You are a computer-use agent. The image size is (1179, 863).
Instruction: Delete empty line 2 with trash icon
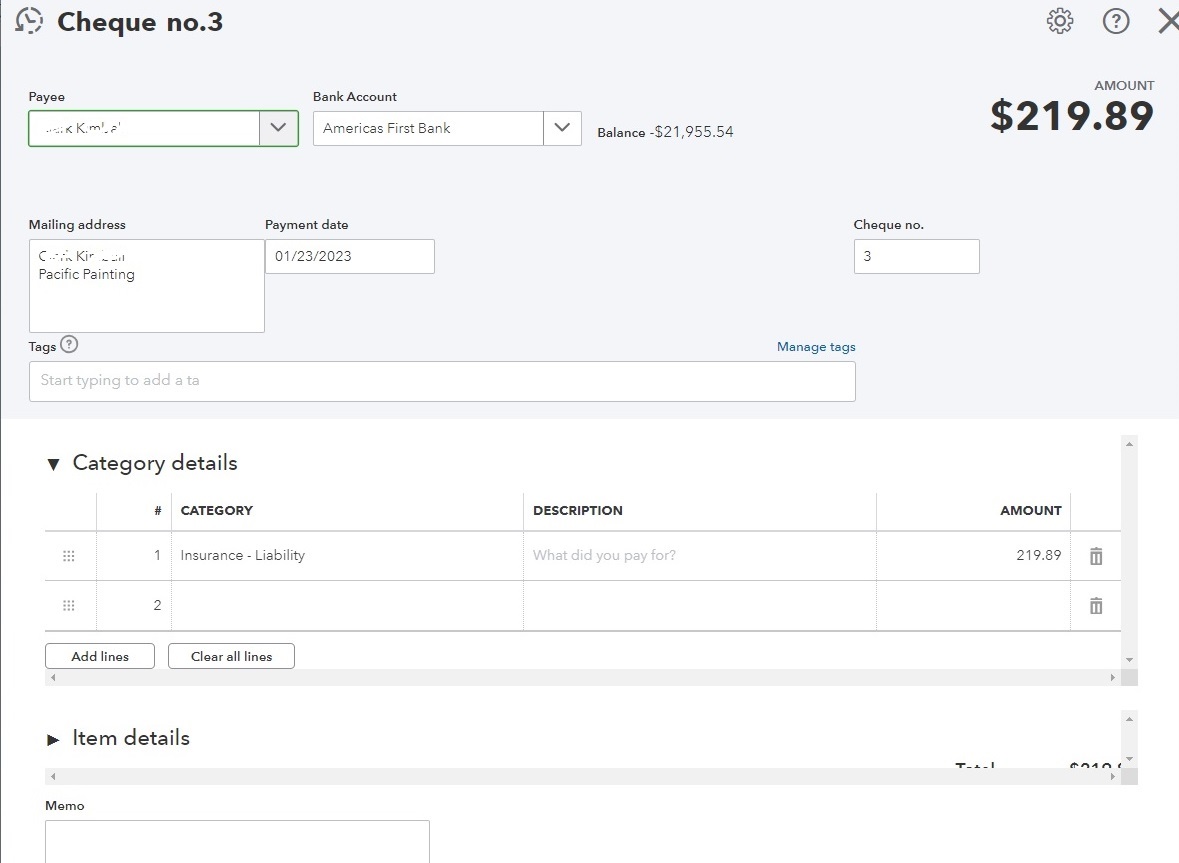point(1096,605)
